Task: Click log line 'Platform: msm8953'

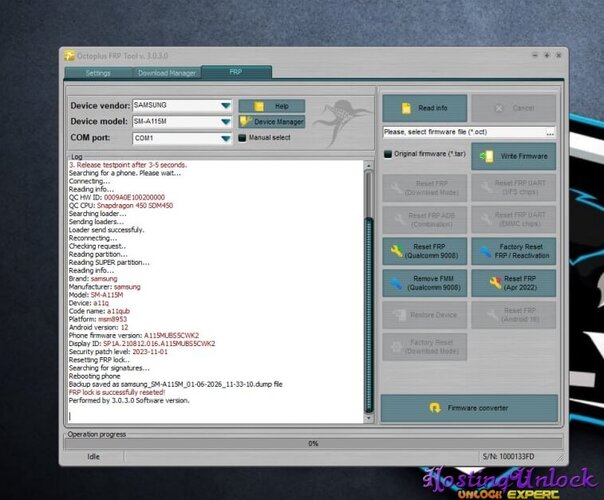Action: pyautogui.click(x=98, y=319)
